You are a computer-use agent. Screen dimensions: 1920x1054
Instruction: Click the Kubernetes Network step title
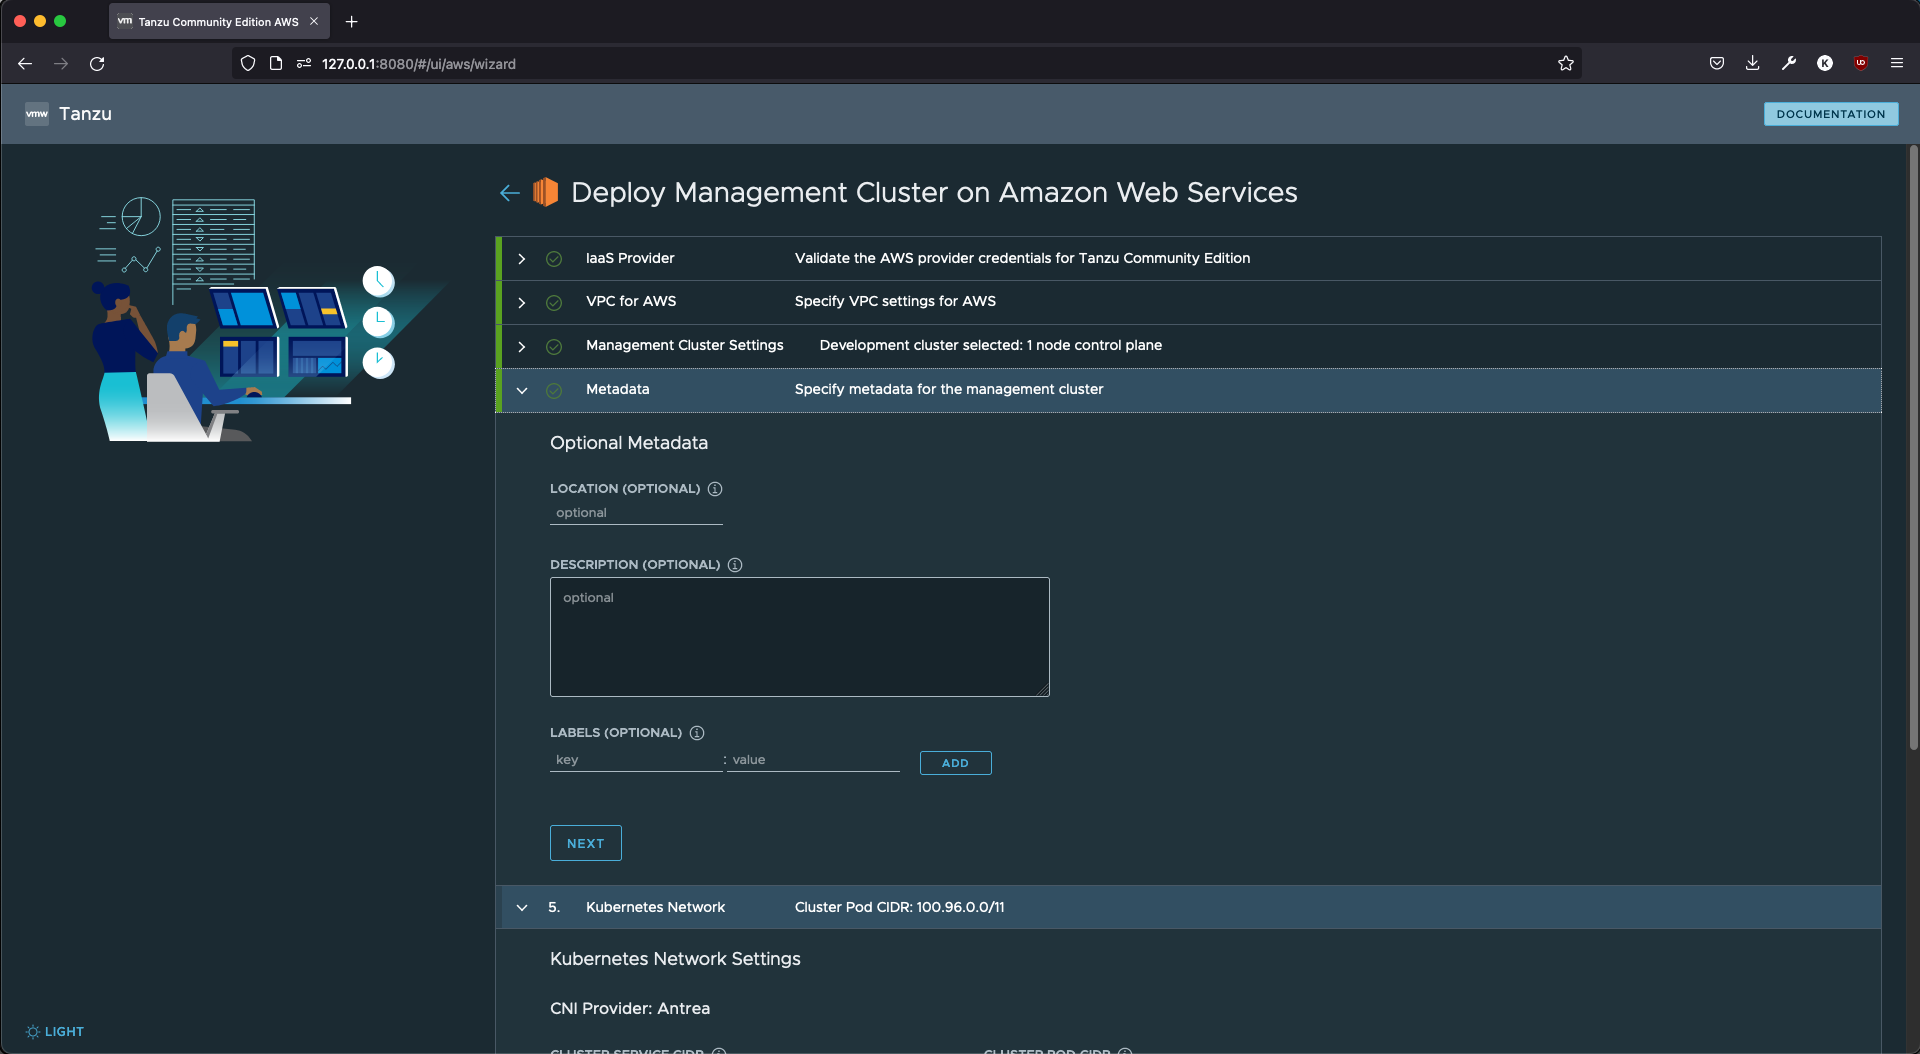655,907
